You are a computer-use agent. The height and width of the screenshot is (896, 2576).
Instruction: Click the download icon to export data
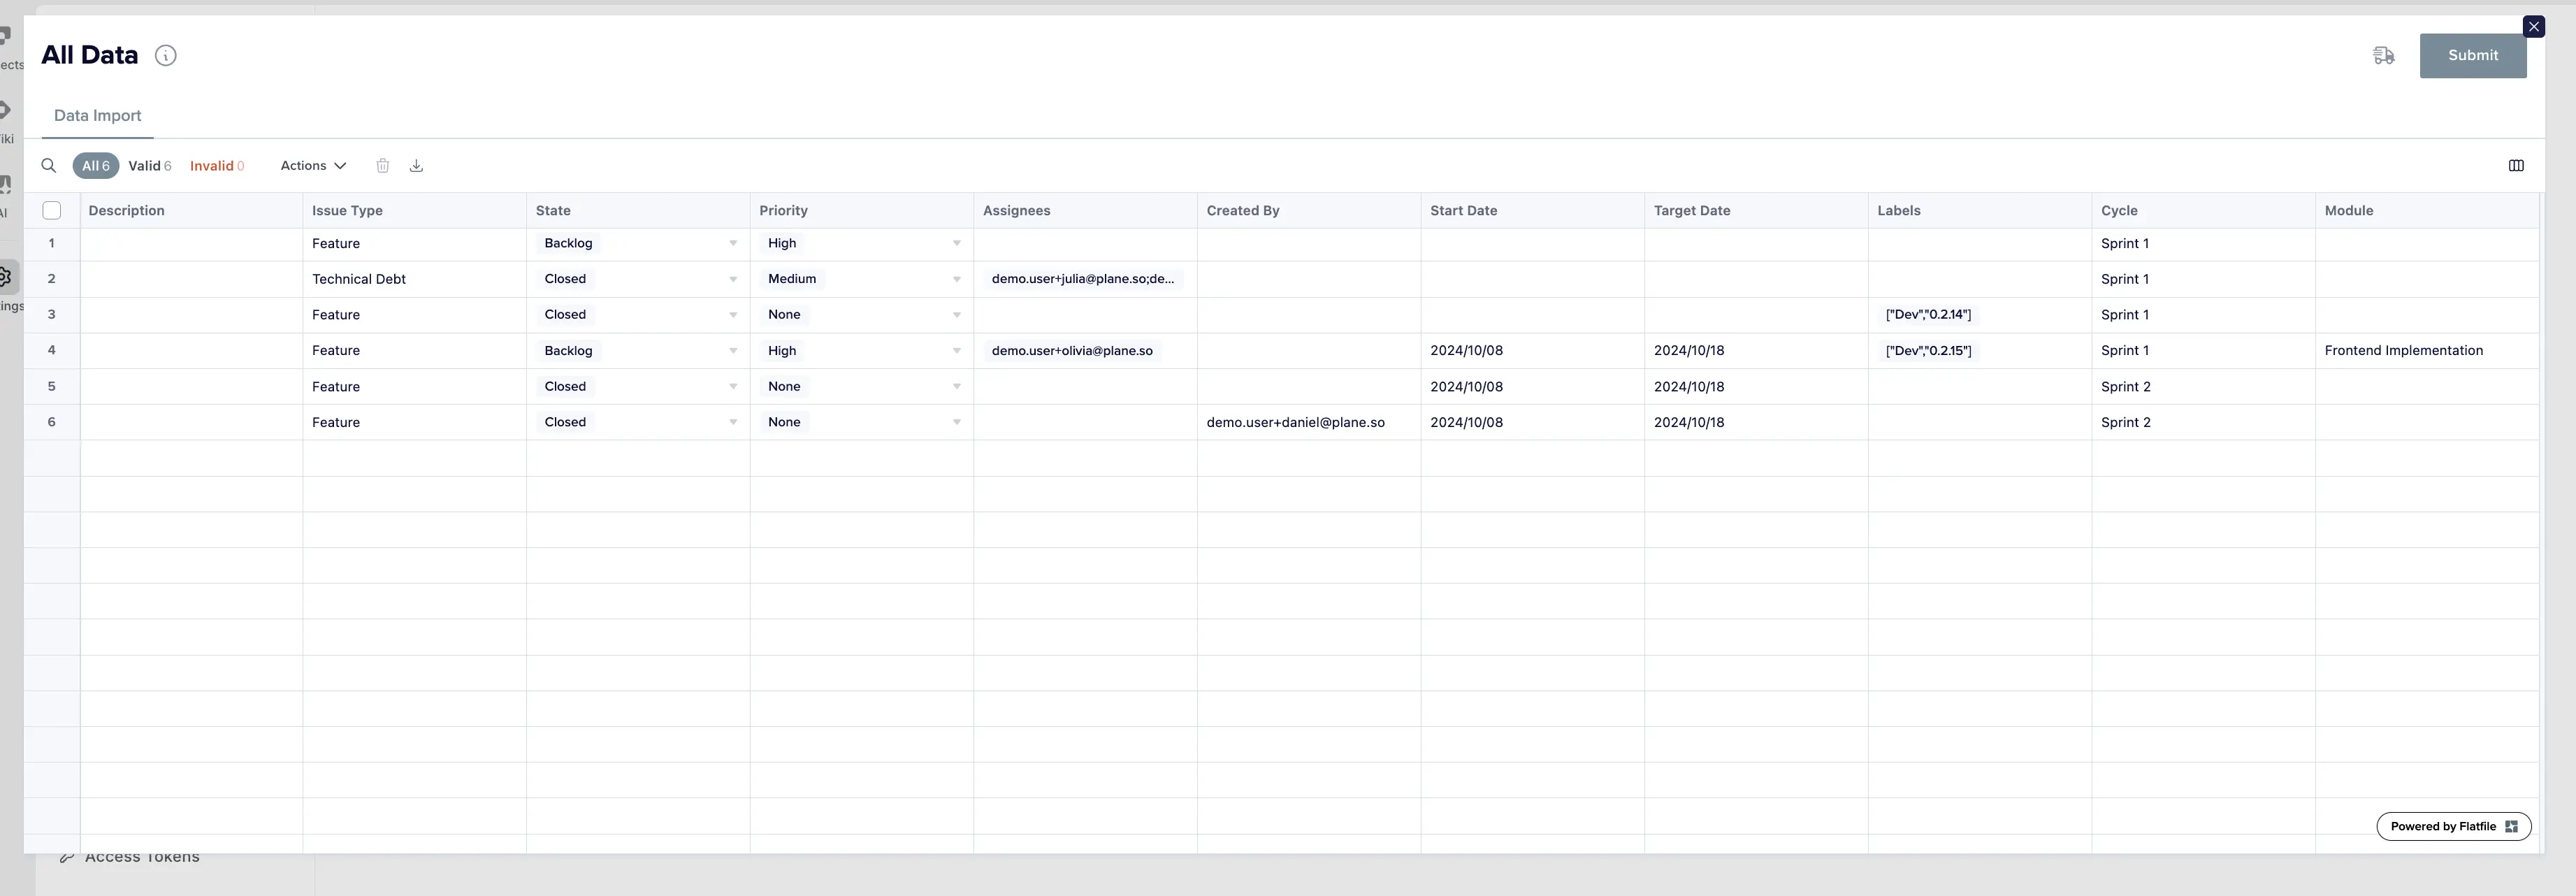click(x=416, y=165)
